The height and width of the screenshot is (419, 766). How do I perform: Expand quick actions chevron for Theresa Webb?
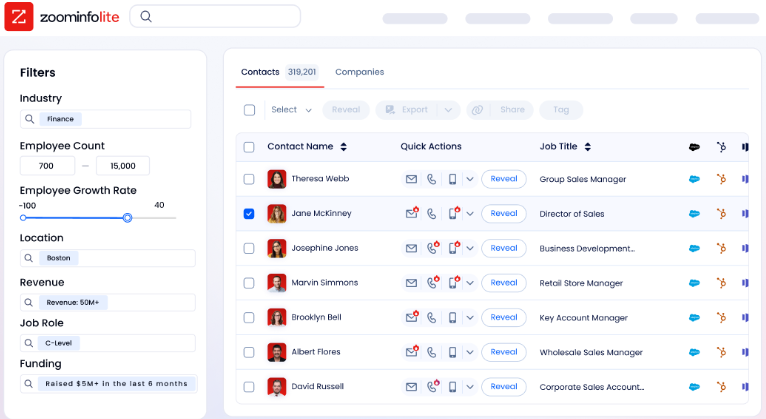pyautogui.click(x=470, y=179)
